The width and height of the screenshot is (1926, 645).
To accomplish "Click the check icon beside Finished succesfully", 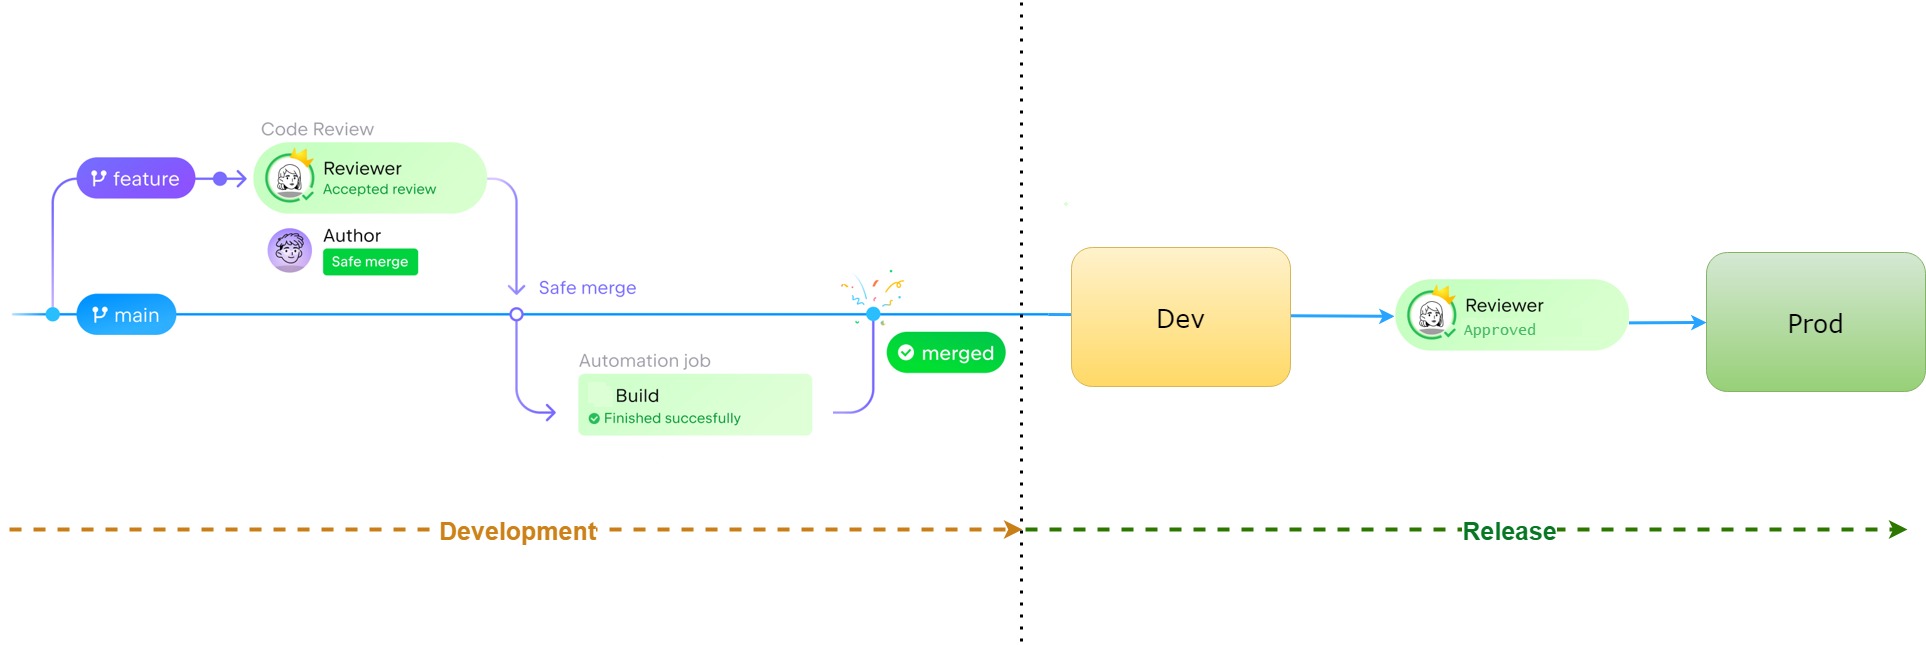I will tap(594, 419).
